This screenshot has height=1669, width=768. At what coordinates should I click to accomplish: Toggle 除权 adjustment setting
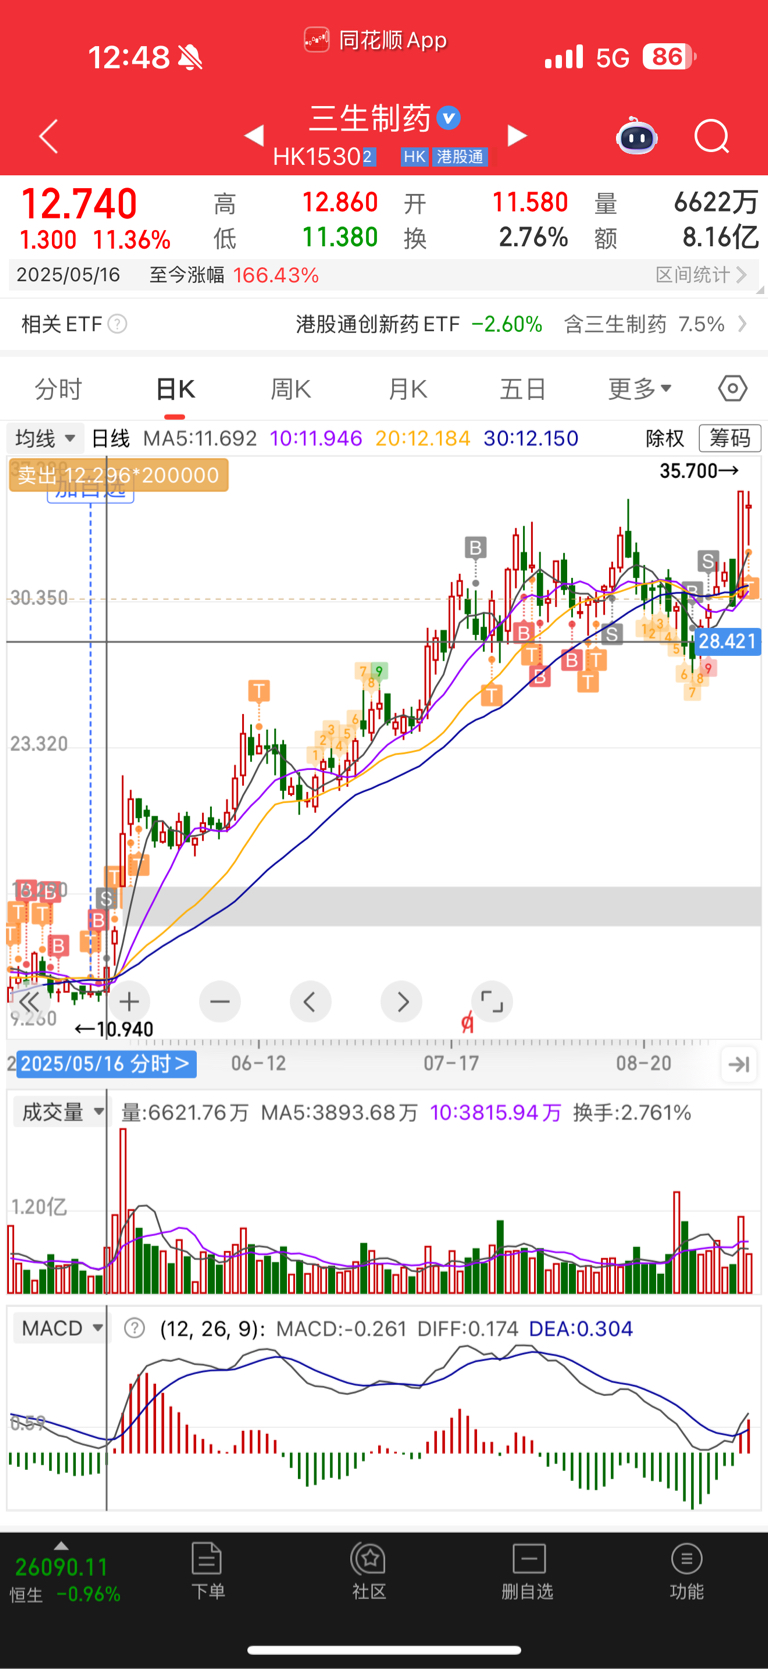click(665, 438)
